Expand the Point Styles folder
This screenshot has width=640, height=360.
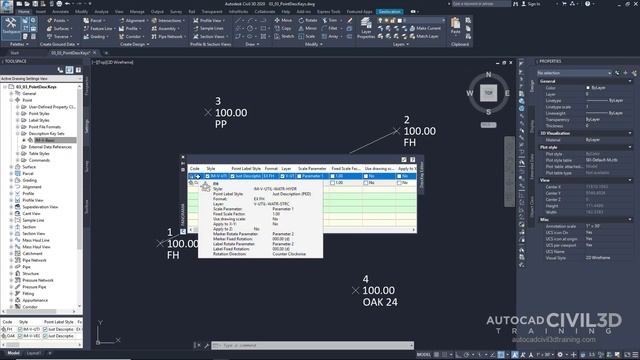(18, 113)
